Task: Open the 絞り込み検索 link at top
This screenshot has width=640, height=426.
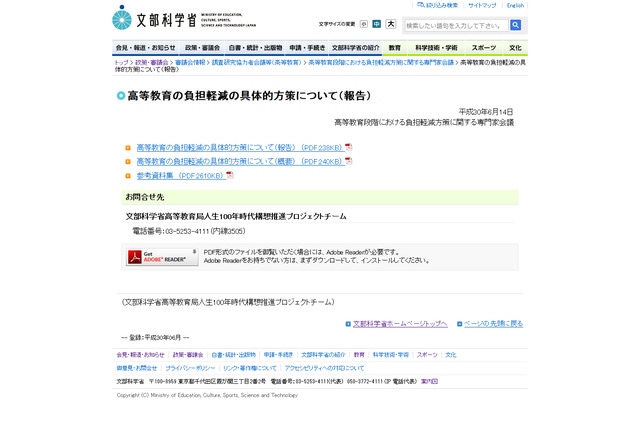Action: click(x=438, y=5)
